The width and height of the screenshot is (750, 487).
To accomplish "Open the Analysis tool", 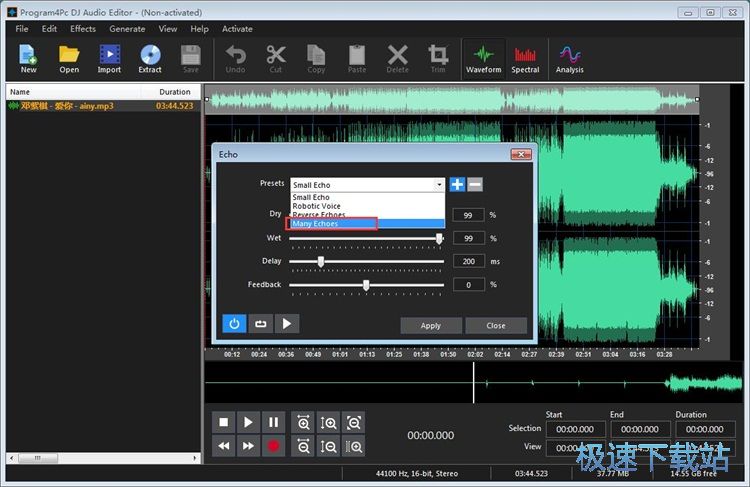I will (x=570, y=59).
